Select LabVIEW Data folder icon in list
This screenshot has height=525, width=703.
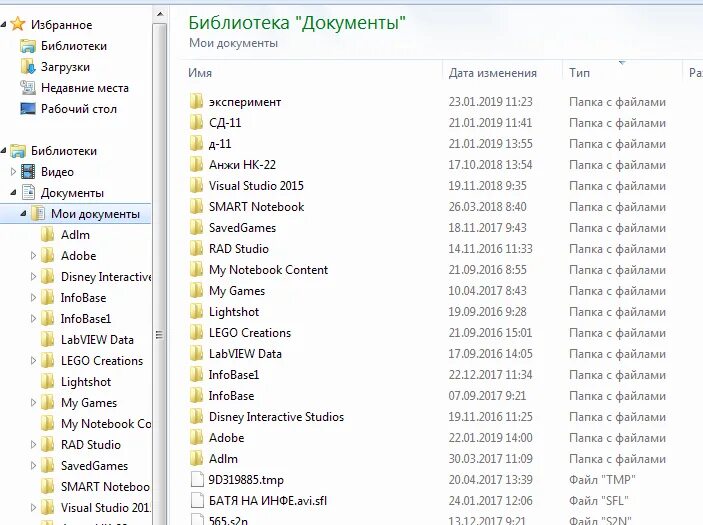[196, 353]
